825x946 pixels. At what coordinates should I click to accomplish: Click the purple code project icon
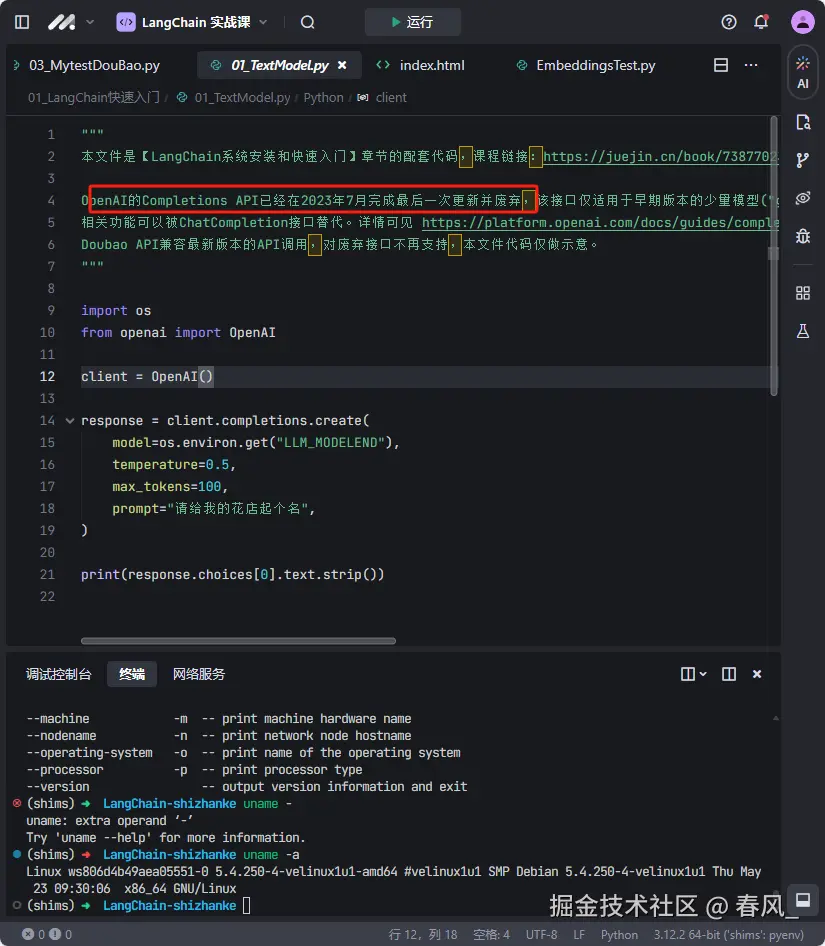(x=126, y=22)
